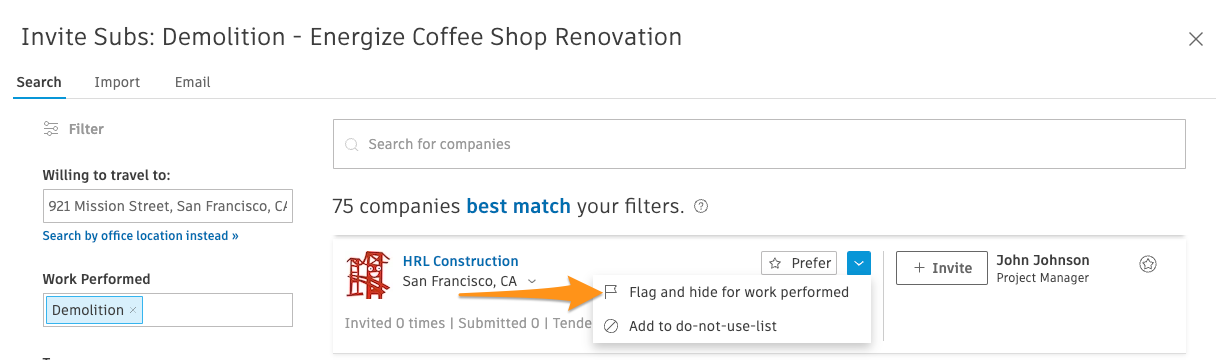Remove the Demolition tag with x

click(x=134, y=310)
